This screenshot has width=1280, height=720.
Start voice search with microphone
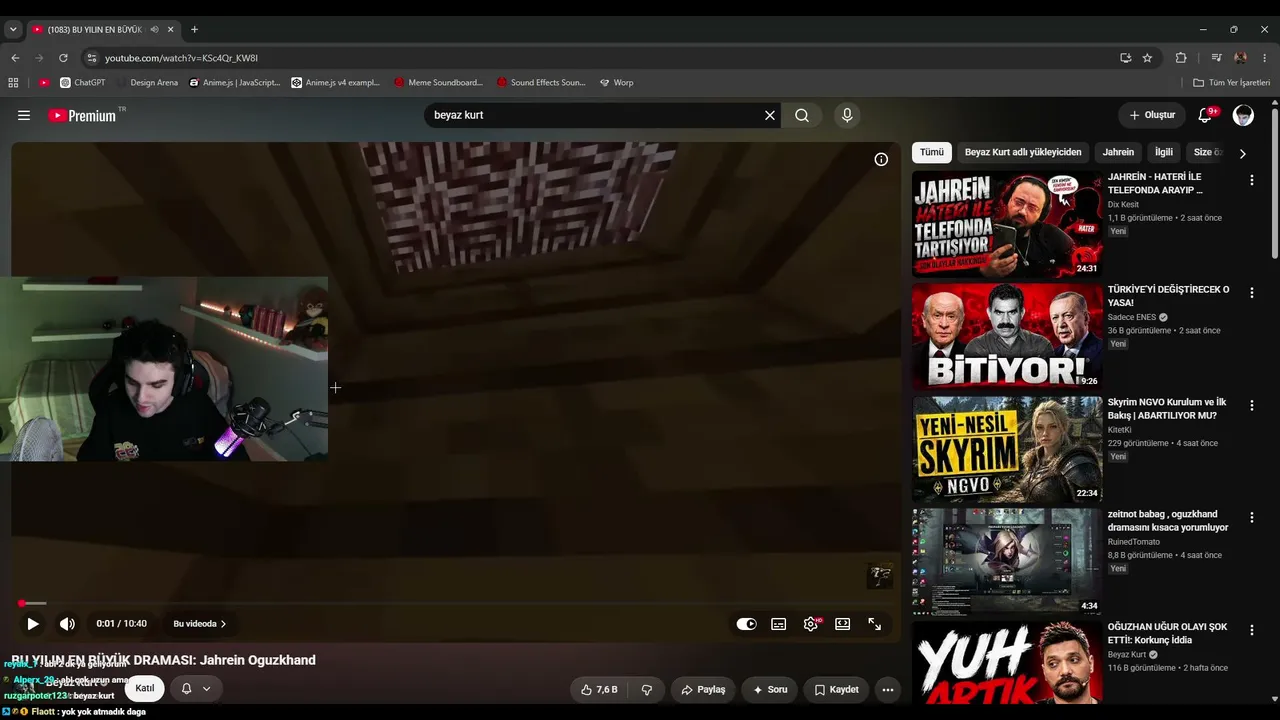point(847,115)
